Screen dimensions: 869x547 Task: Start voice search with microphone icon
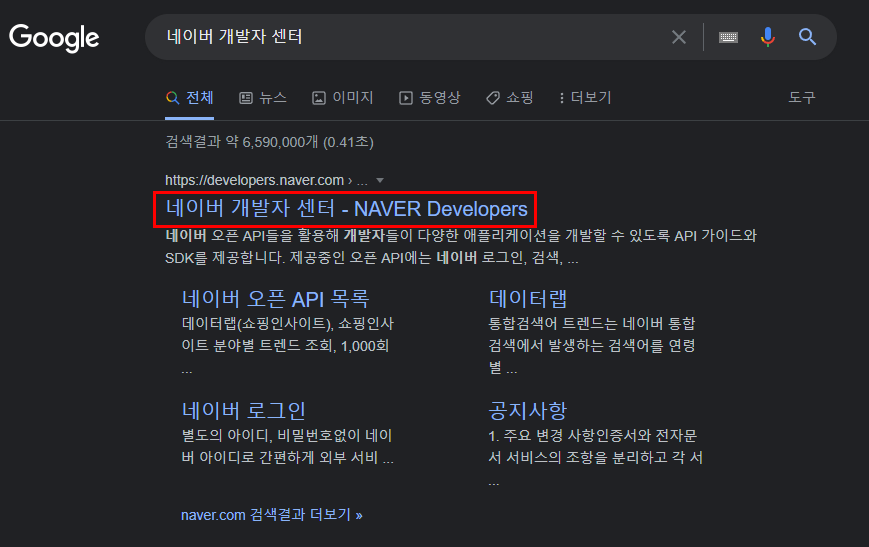pyautogui.click(x=768, y=37)
